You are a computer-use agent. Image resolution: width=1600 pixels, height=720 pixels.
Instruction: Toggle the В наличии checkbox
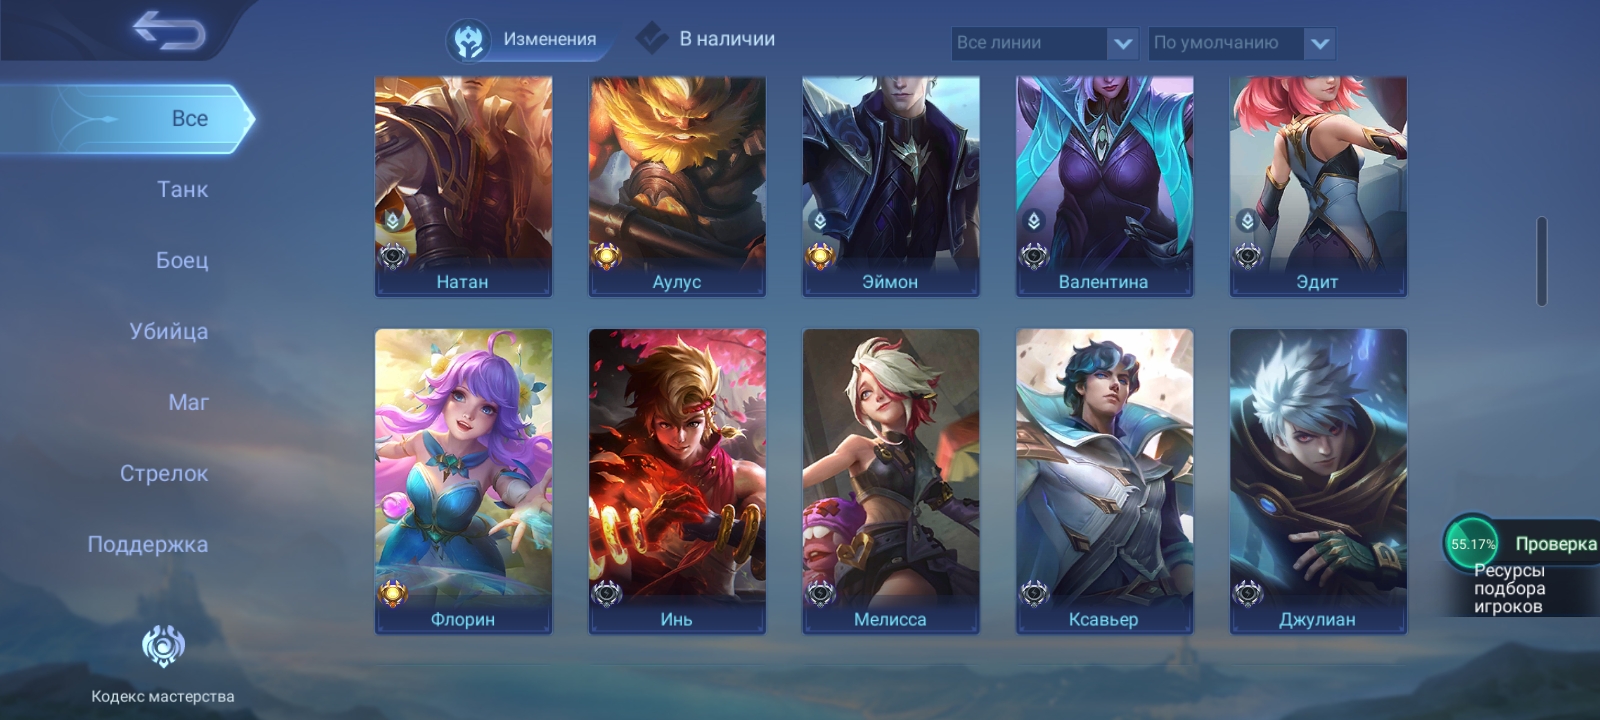pos(652,38)
